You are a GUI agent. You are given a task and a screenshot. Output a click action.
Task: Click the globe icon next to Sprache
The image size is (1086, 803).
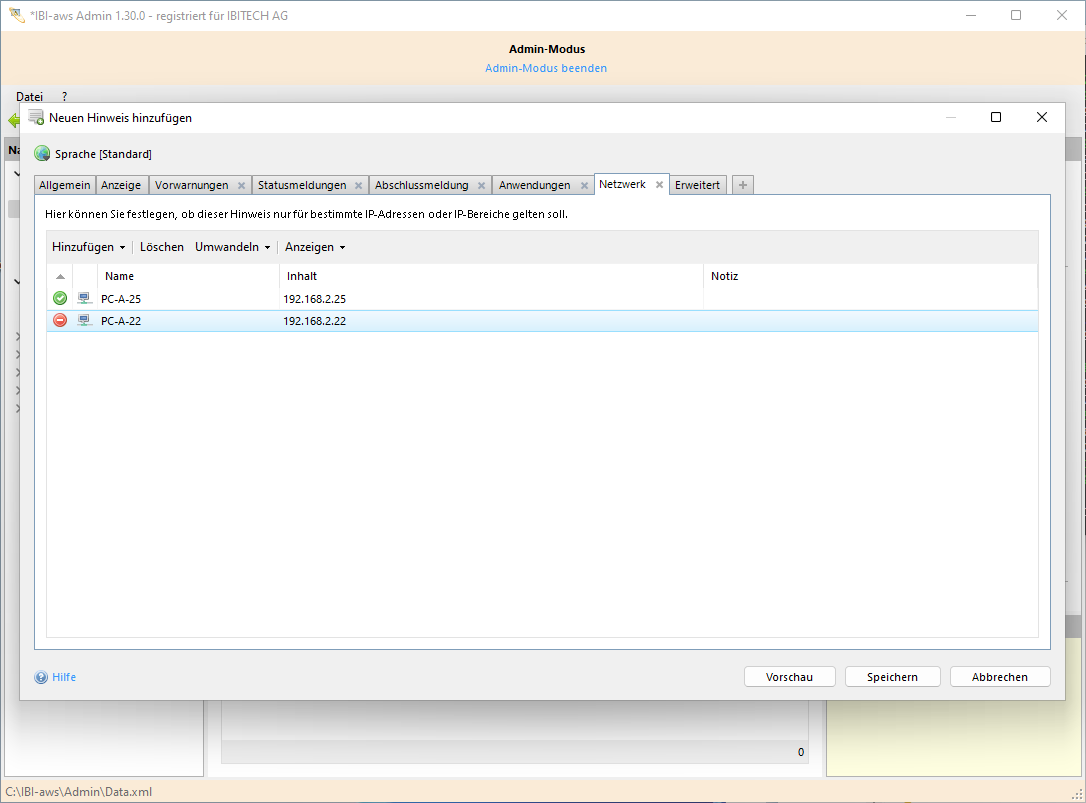[x=41, y=154]
